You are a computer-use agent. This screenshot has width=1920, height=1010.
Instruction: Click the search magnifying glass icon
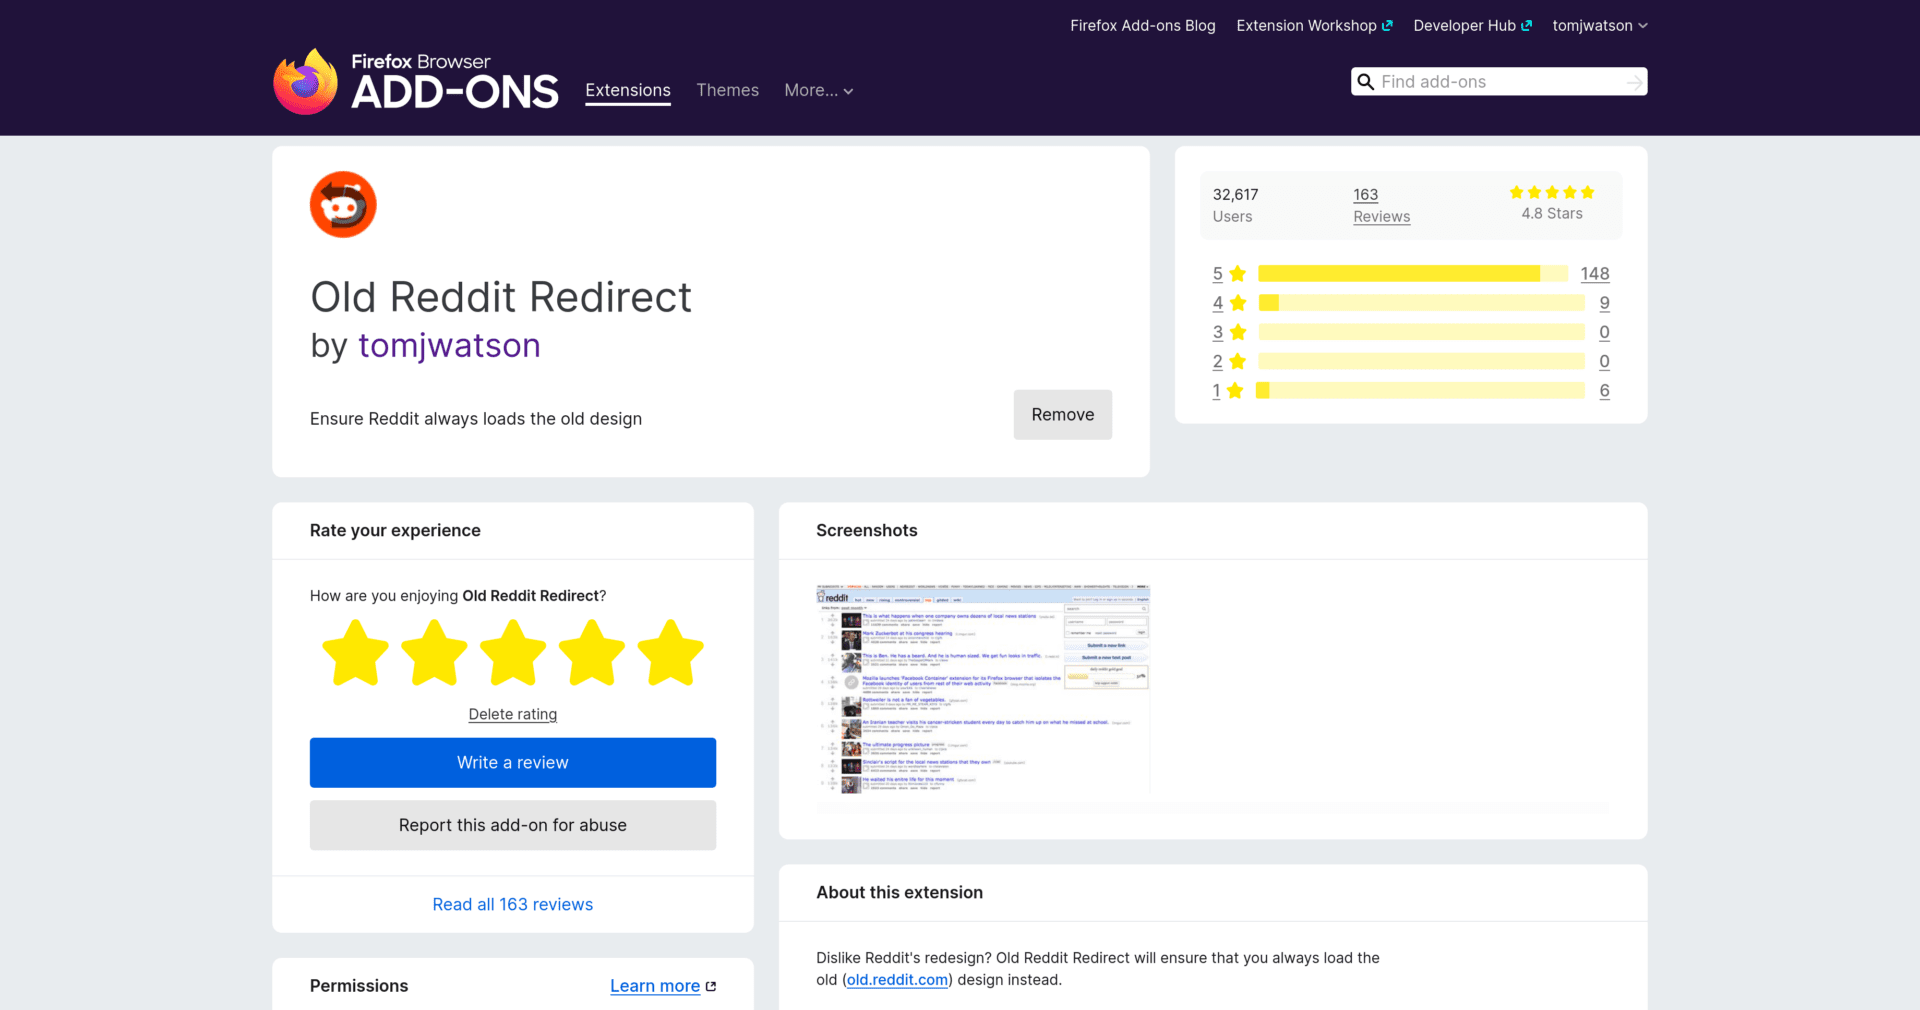[1365, 82]
